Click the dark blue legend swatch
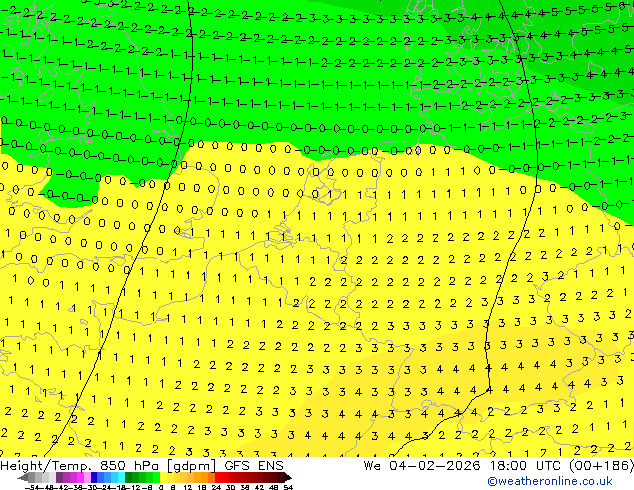 [x=94, y=477]
